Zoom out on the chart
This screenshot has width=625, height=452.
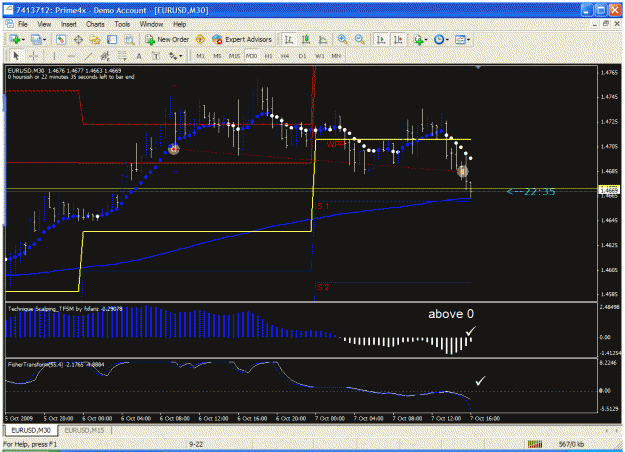(x=359, y=39)
